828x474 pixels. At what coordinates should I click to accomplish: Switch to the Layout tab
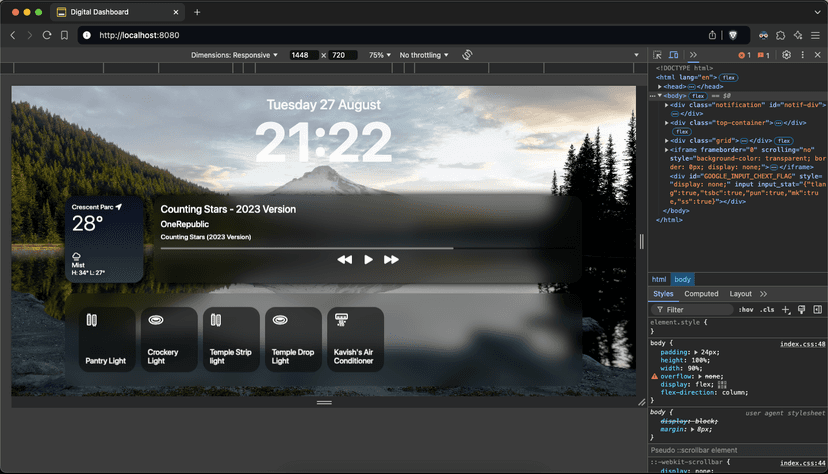point(740,294)
